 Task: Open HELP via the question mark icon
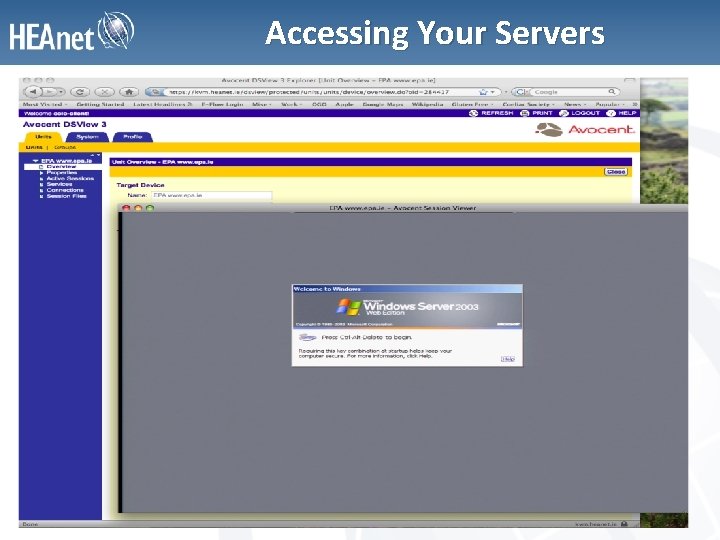[611, 113]
